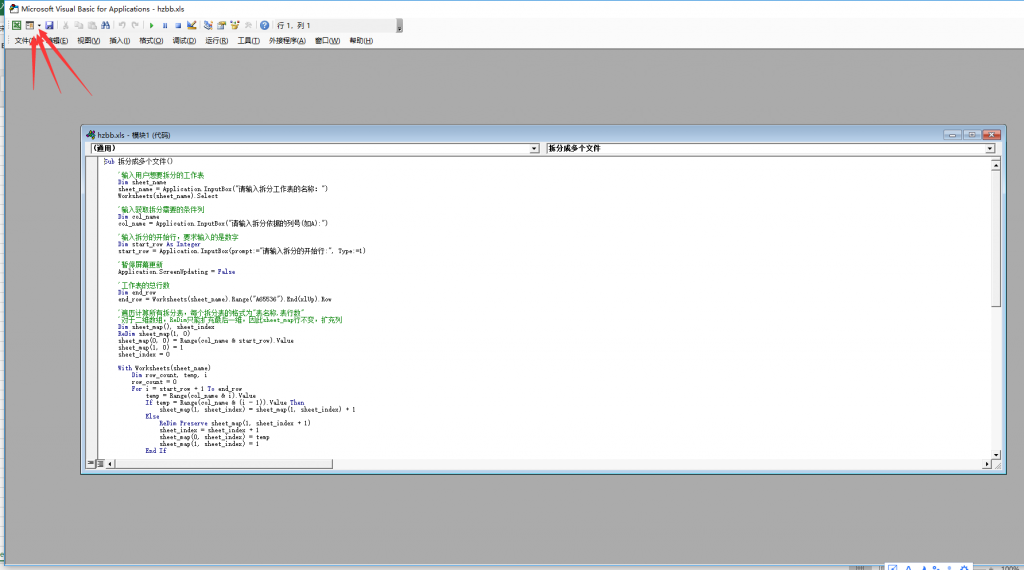The width and height of the screenshot is (1024, 570).
Task: Open Project Explorer from toolbar icon
Action: 207,25
